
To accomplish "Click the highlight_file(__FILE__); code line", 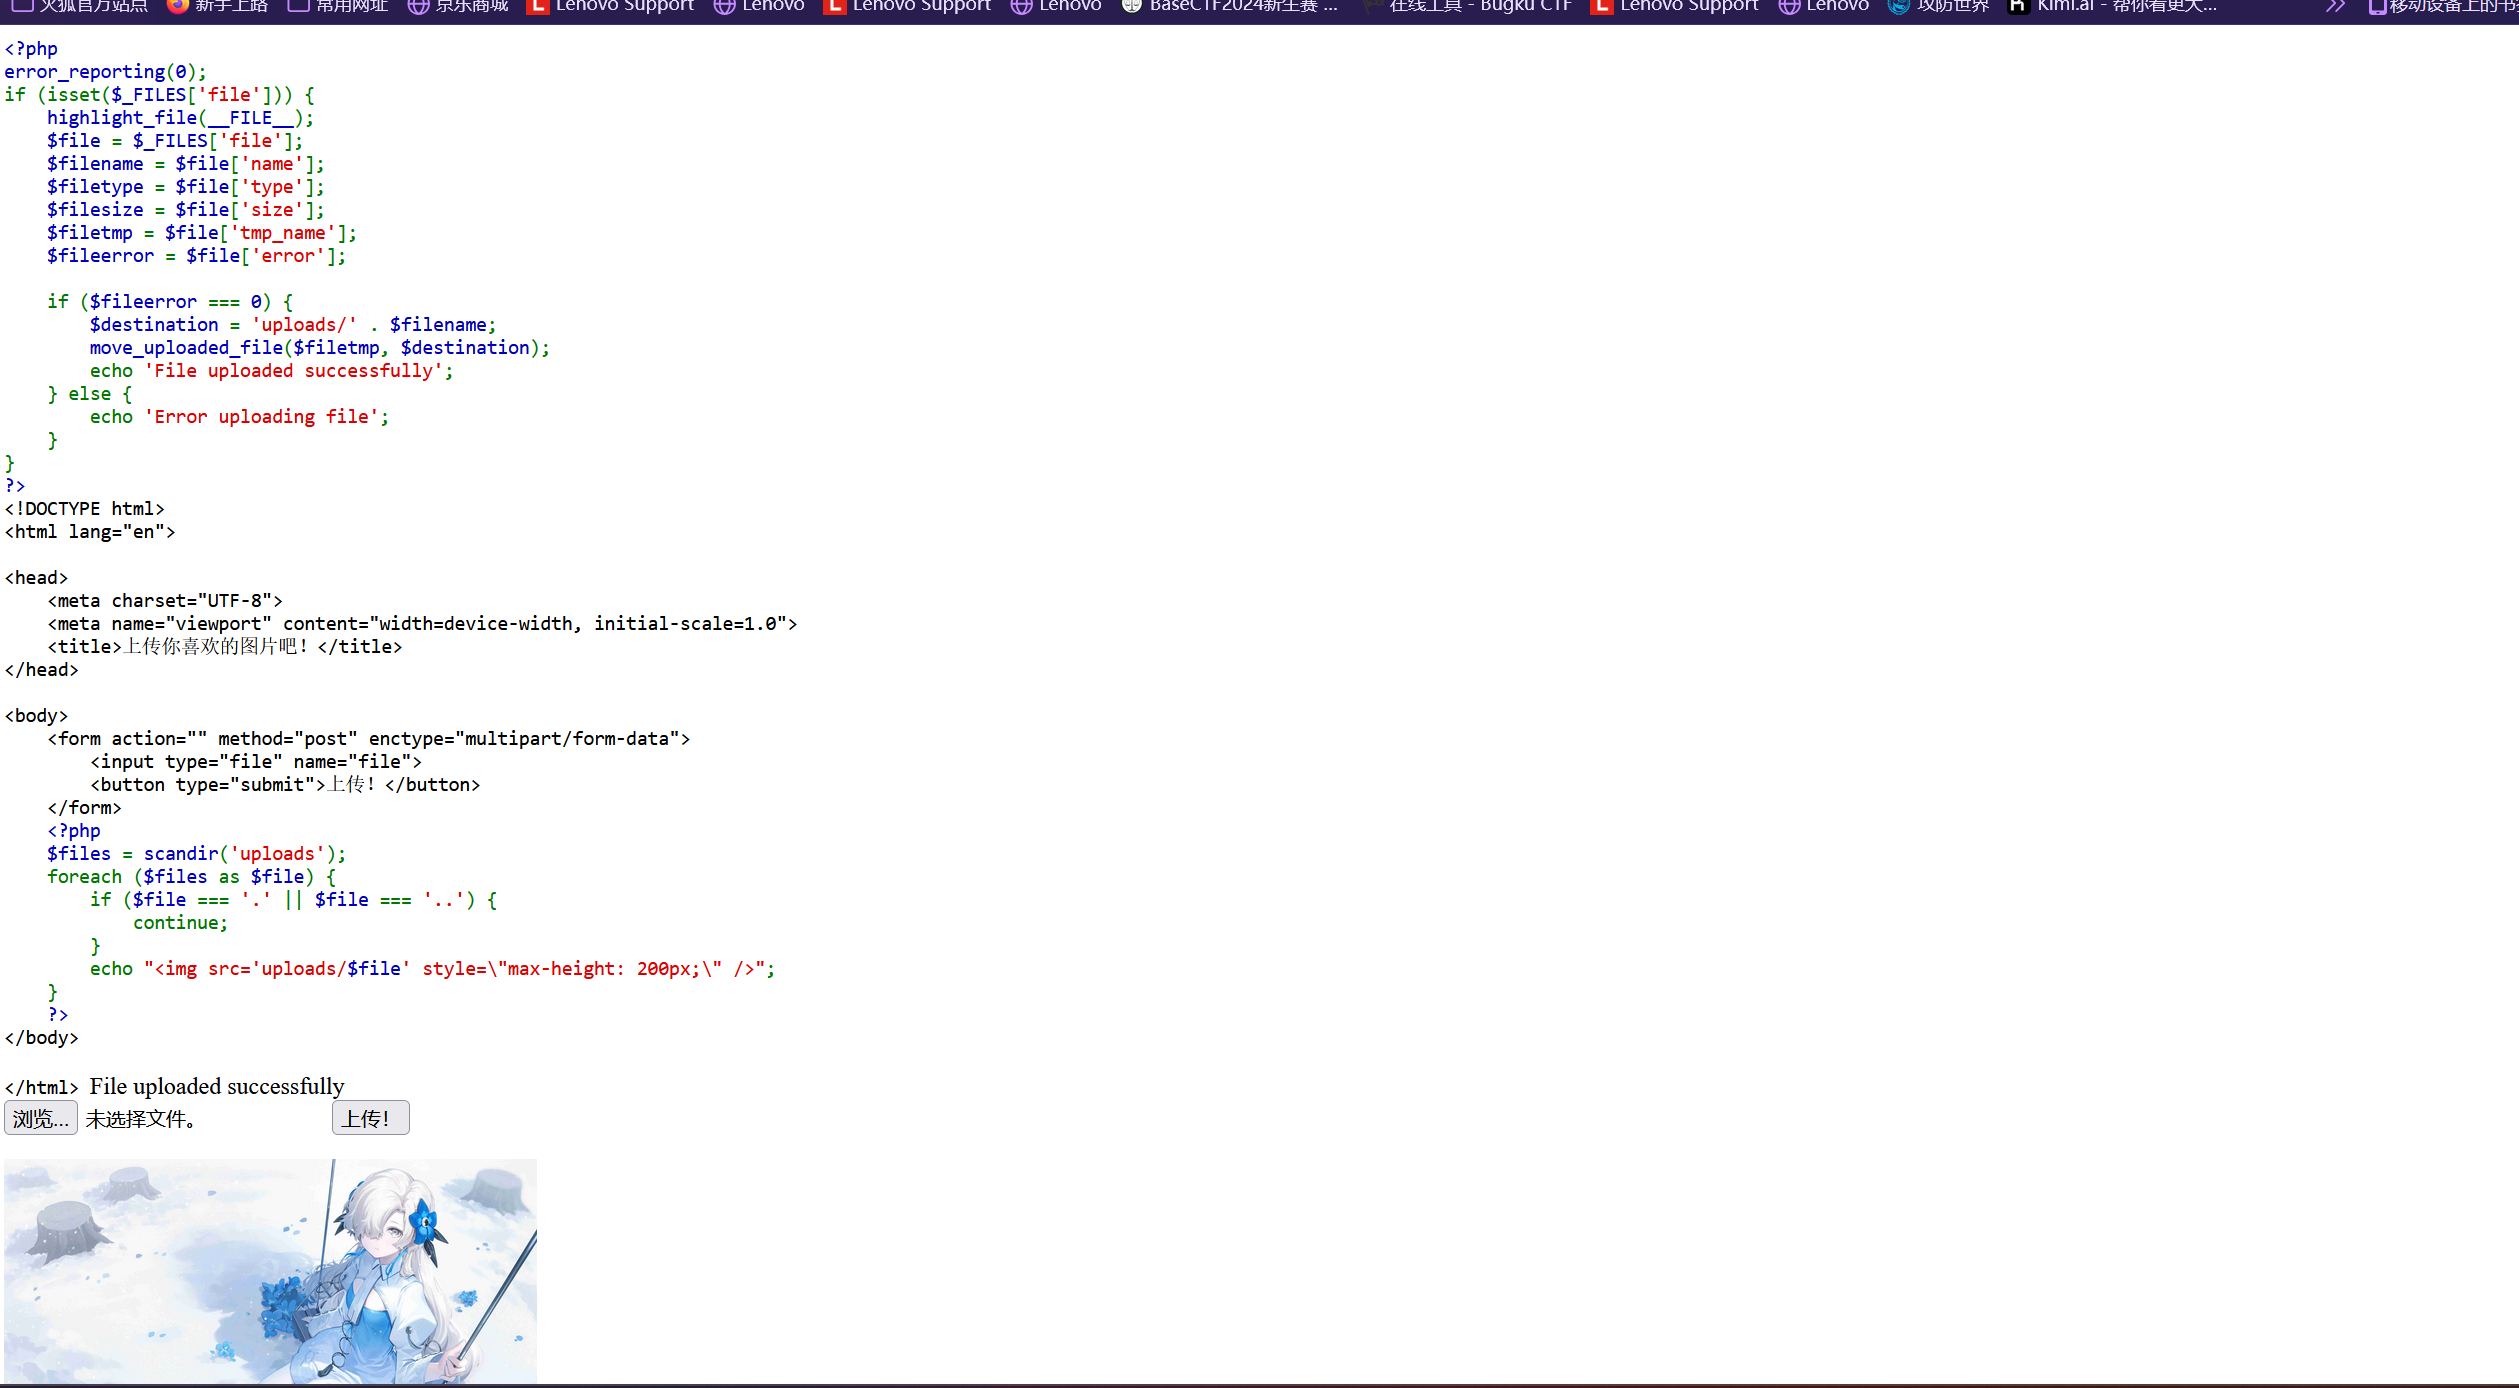I will (x=180, y=118).
